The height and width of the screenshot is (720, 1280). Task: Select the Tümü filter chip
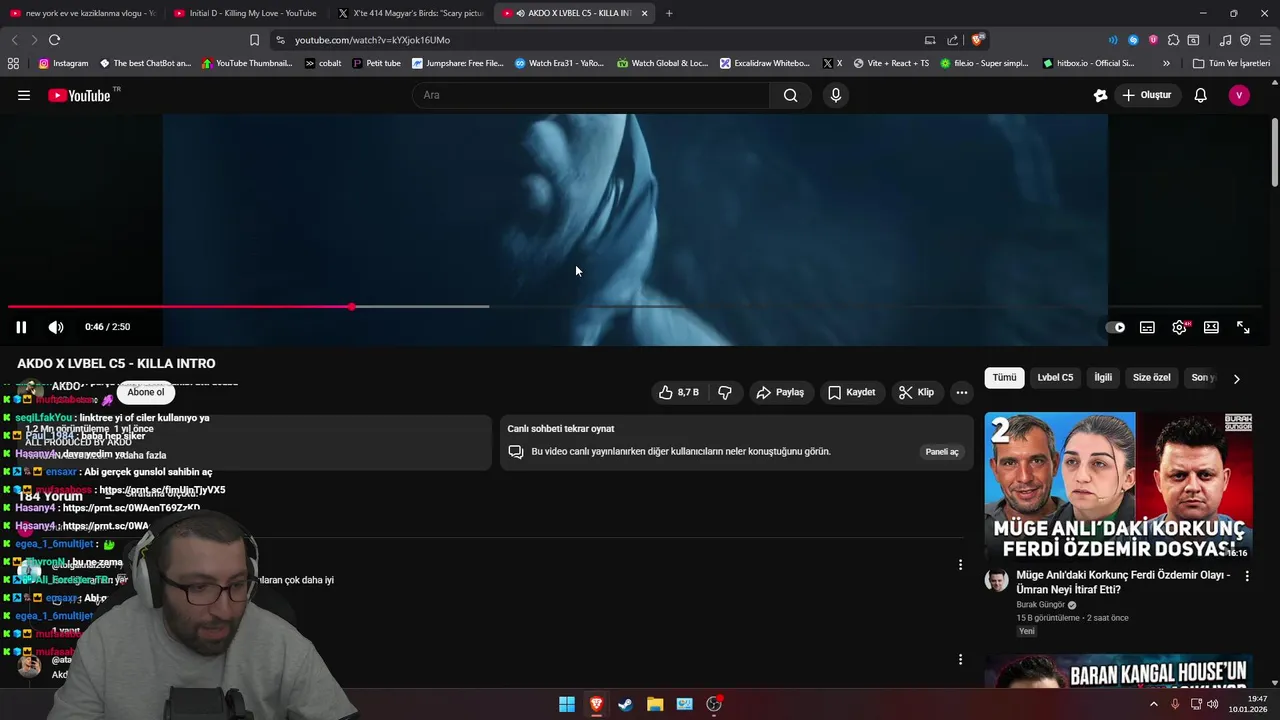1004,378
